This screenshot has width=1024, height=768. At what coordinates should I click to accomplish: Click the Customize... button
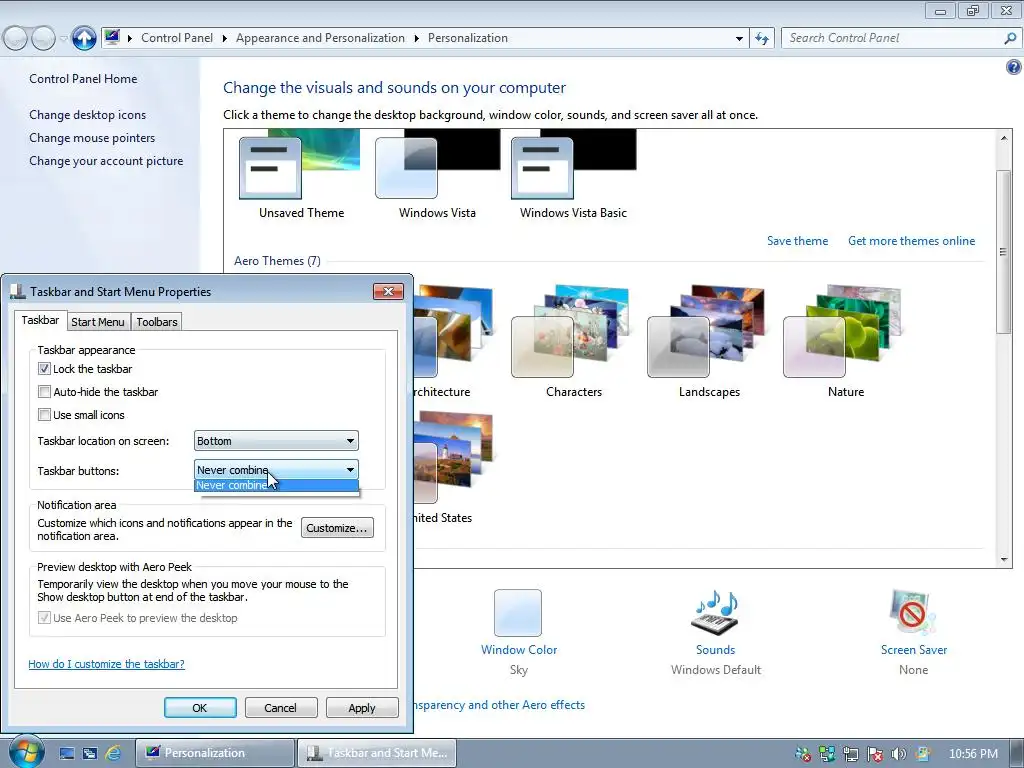[x=337, y=528]
